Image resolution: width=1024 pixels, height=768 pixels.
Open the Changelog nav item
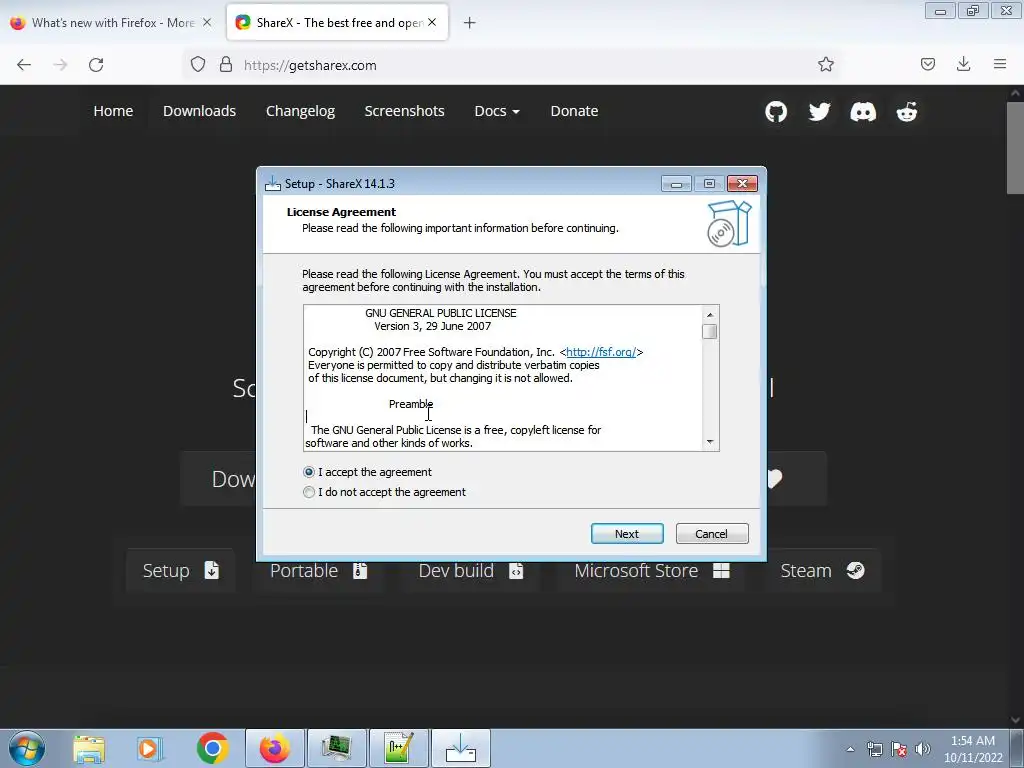point(300,111)
